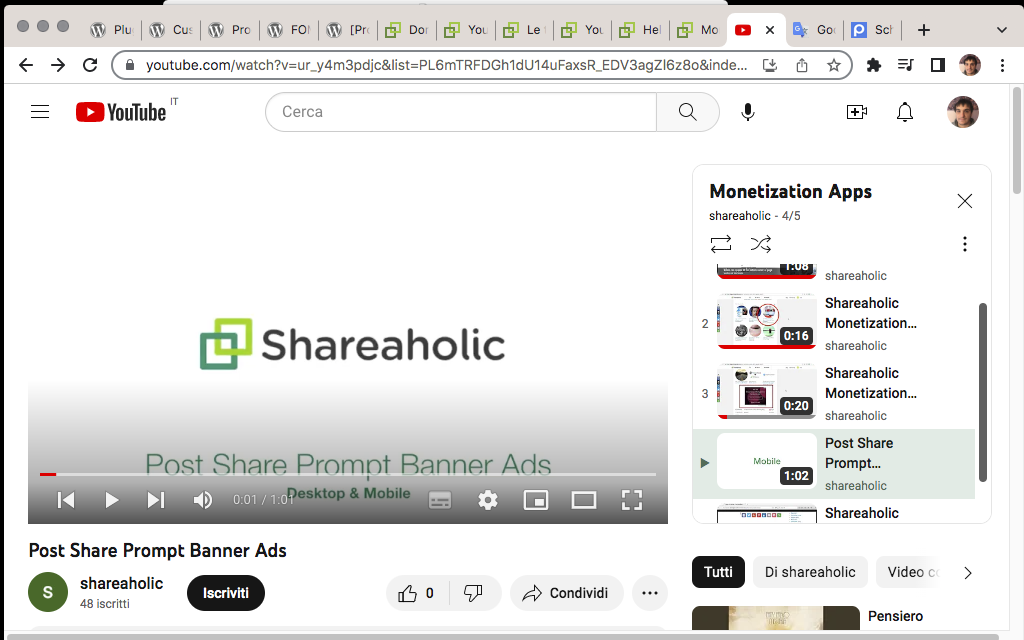This screenshot has width=1024, height=640.
Task: Toggle playlist shuffle
Action: 761,244
